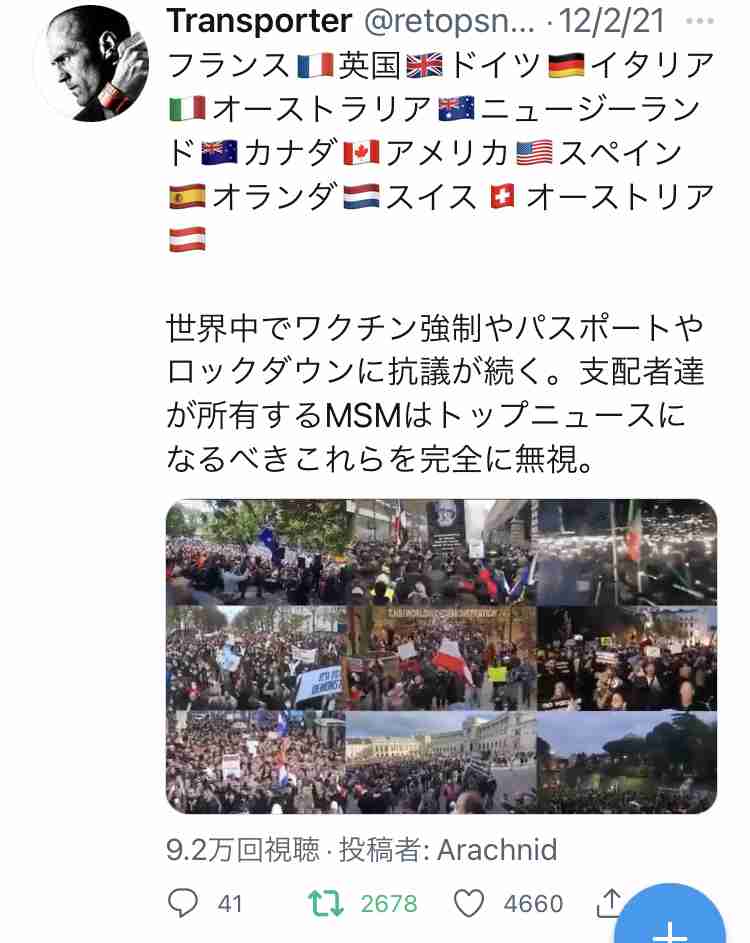Like the tweet with heart icon
This screenshot has height=943, width=750.
click(469, 903)
